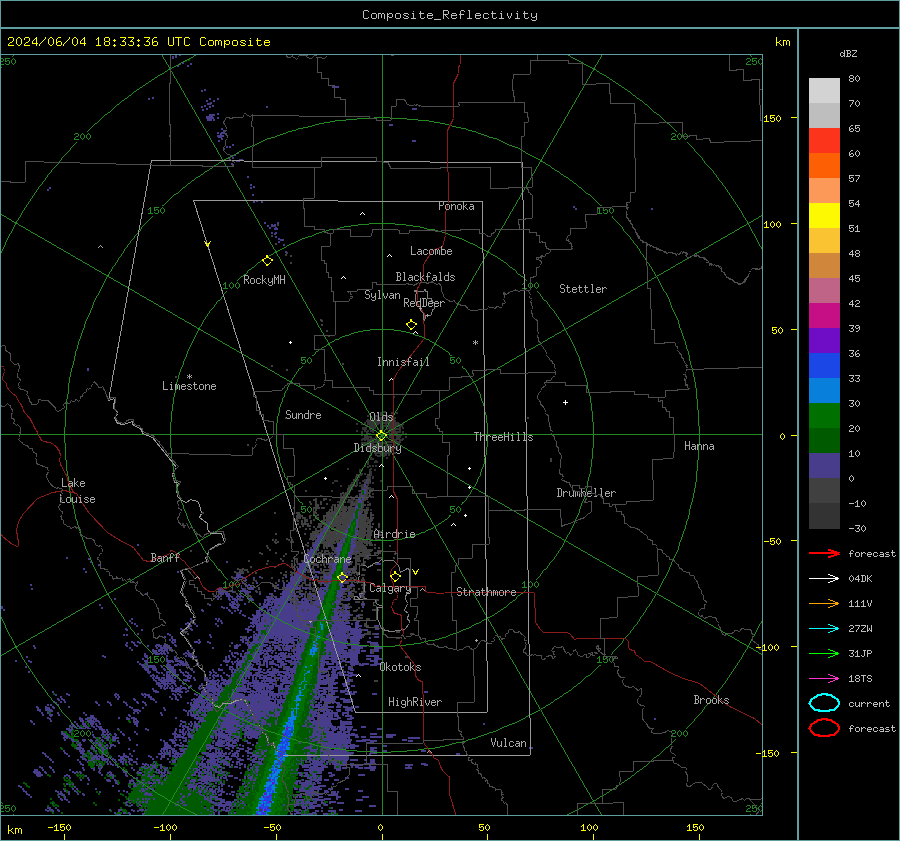Click the Sylvan label on the map
Image resolution: width=900 pixels, height=841 pixels.
[382, 295]
